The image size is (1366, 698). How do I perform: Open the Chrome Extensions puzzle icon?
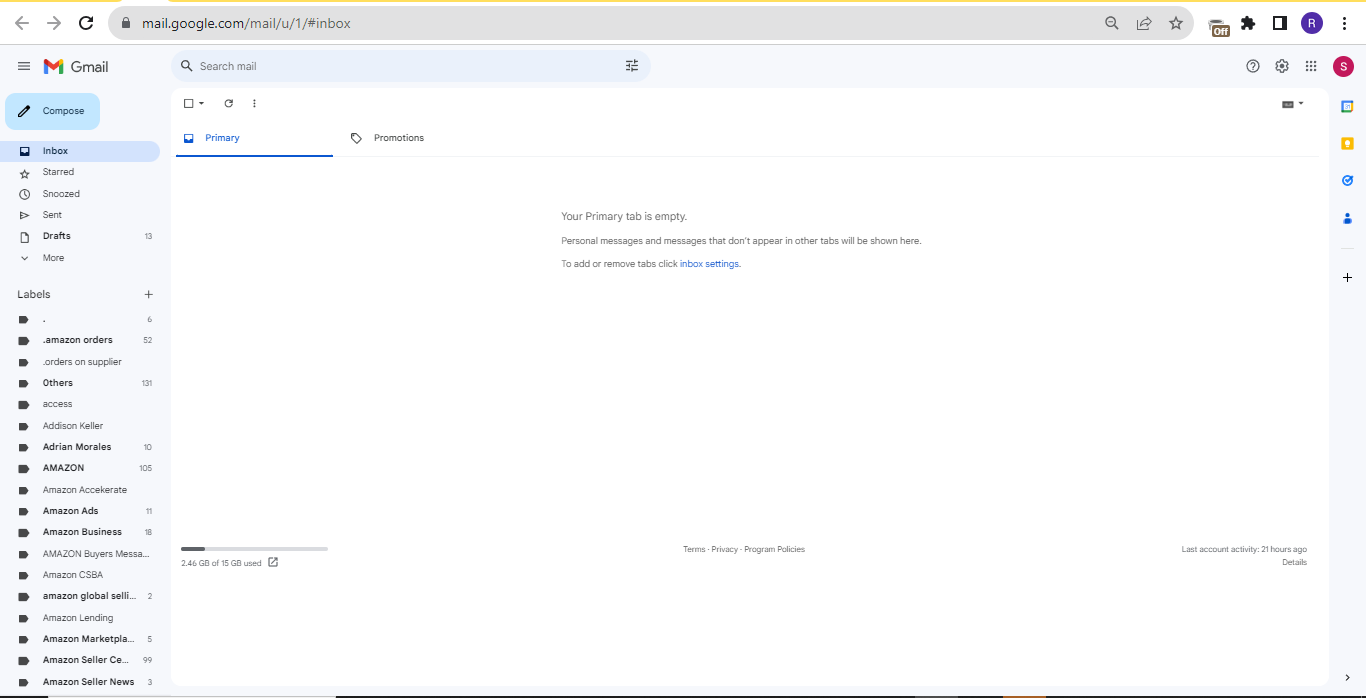(x=1248, y=23)
